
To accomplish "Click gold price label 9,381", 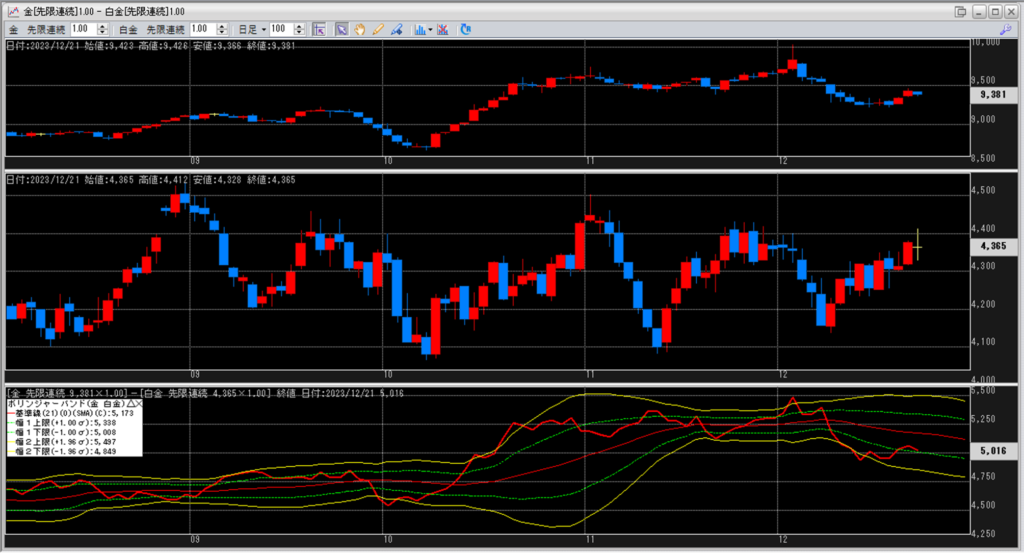I will tap(993, 95).
